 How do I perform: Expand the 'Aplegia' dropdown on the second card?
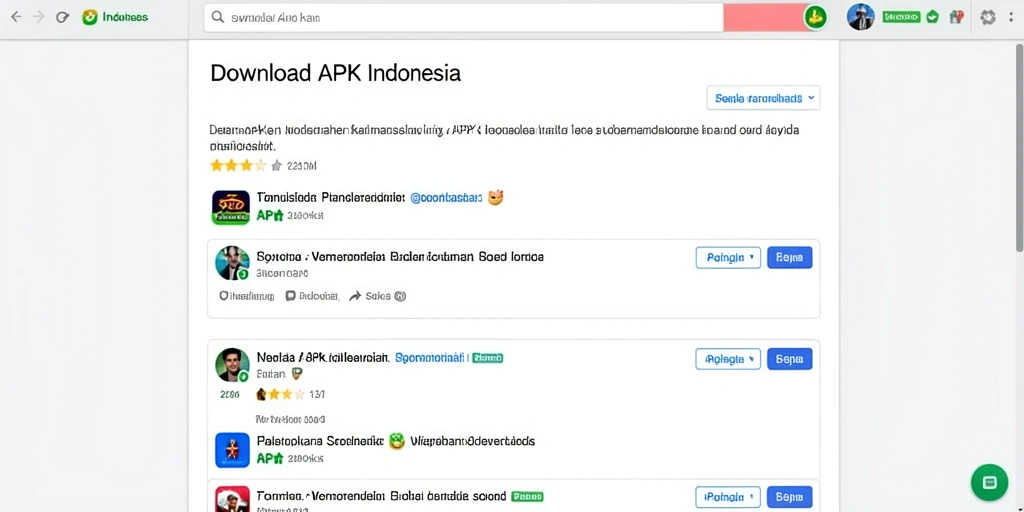pyautogui.click(x=728, y=359)
